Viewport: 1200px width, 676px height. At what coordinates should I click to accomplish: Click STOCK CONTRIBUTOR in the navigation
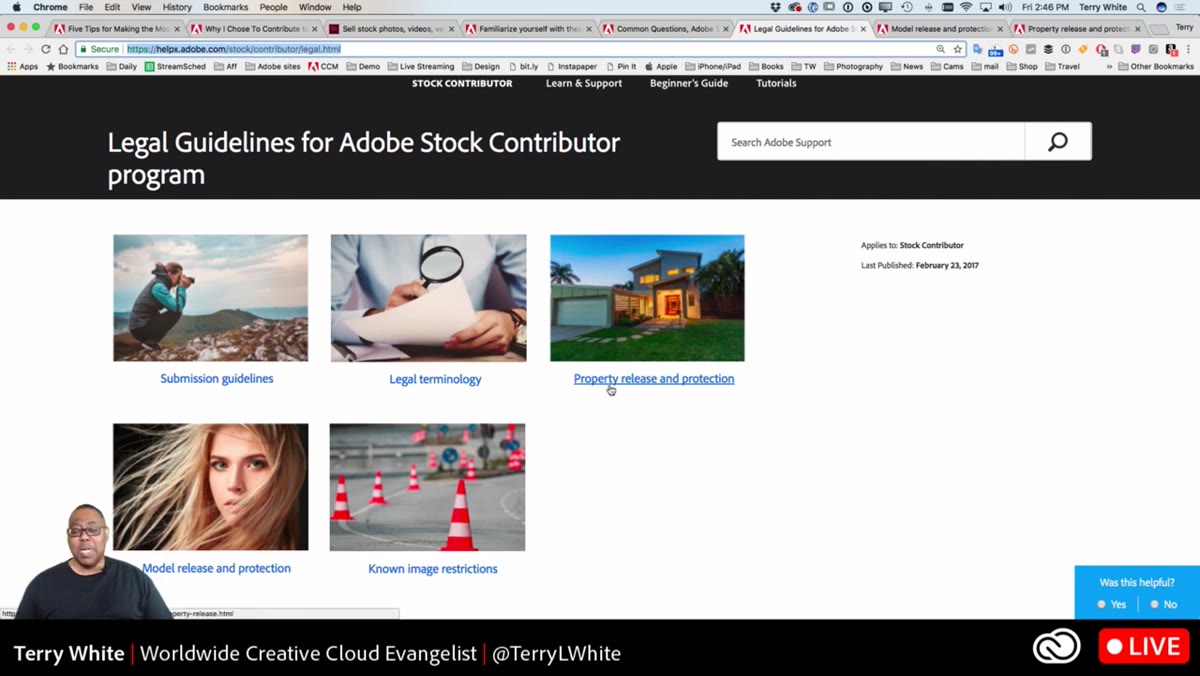point(462,83)
